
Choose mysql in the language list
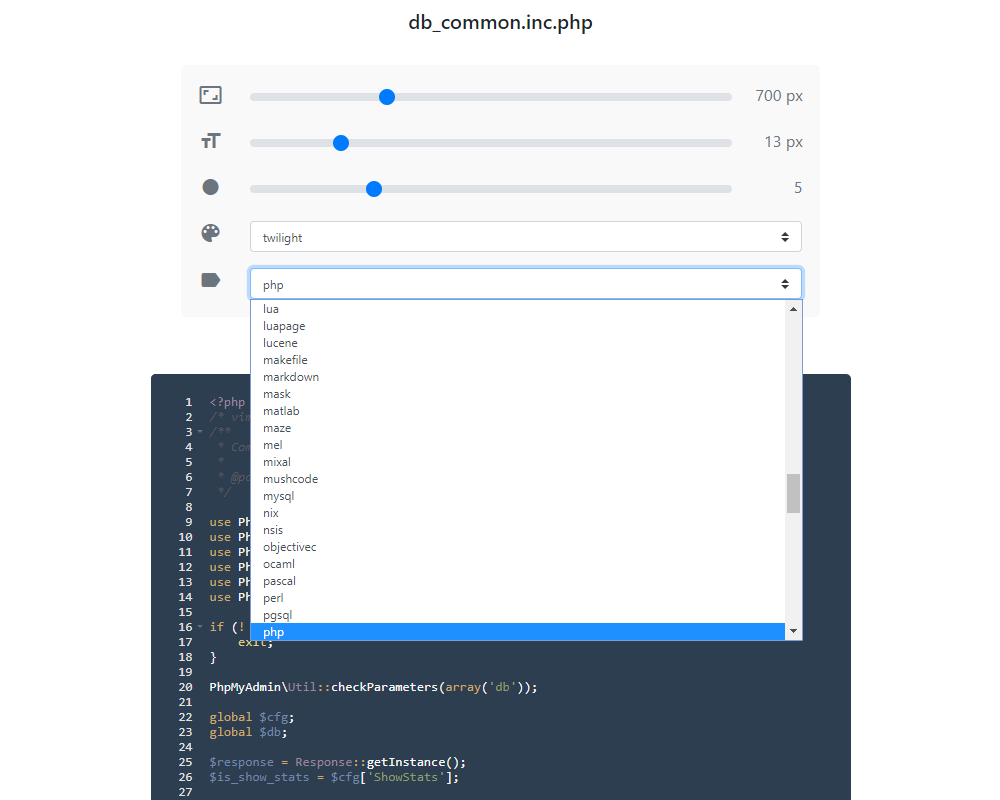pos(278,496)
